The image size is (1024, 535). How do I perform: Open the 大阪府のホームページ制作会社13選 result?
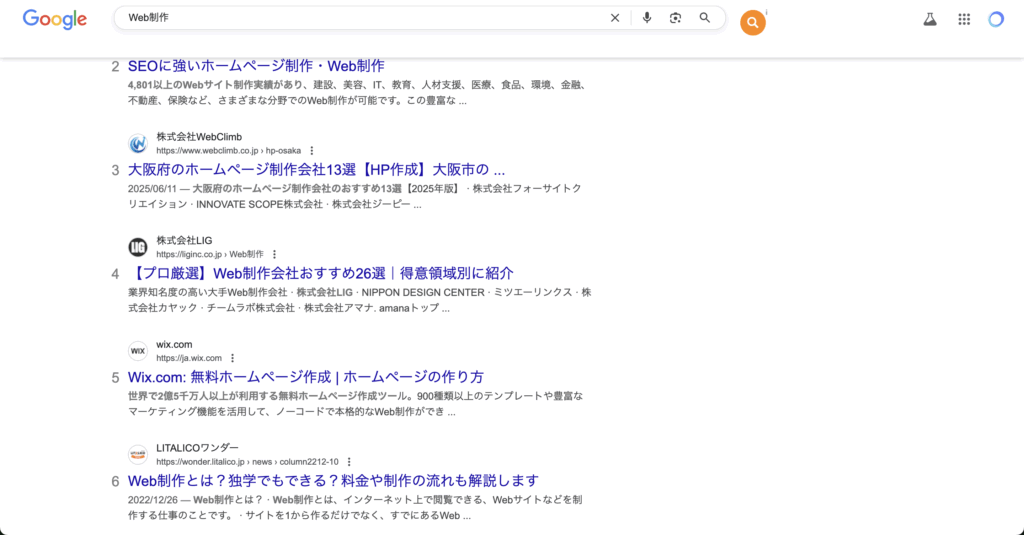coord(316,170)
